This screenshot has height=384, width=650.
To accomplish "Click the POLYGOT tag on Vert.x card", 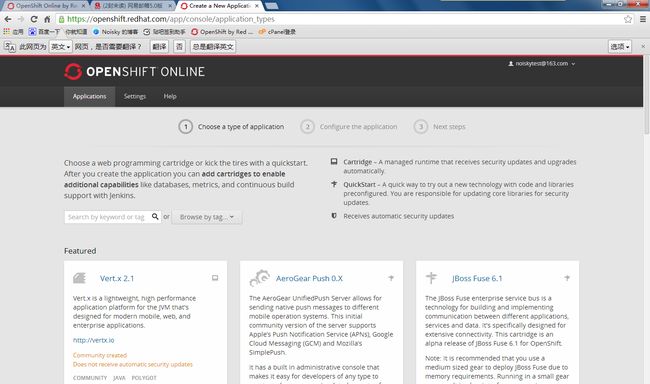I will (x=144, y=378).
